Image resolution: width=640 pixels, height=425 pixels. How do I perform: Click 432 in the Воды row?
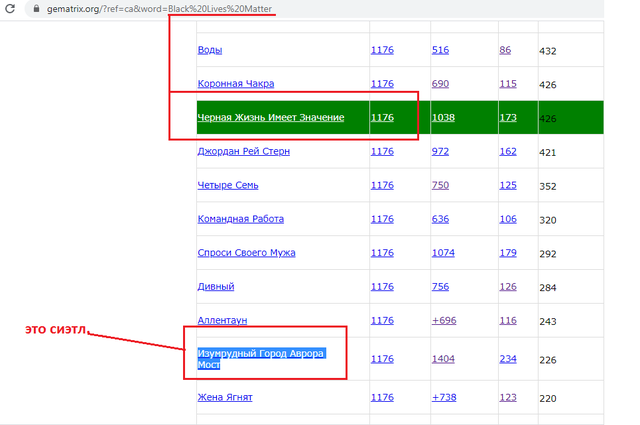(547, 51)
